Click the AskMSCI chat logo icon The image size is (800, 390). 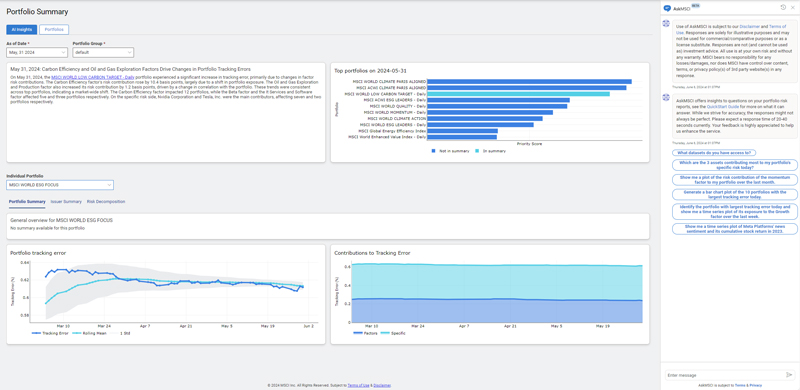click(x=667, y=8)
